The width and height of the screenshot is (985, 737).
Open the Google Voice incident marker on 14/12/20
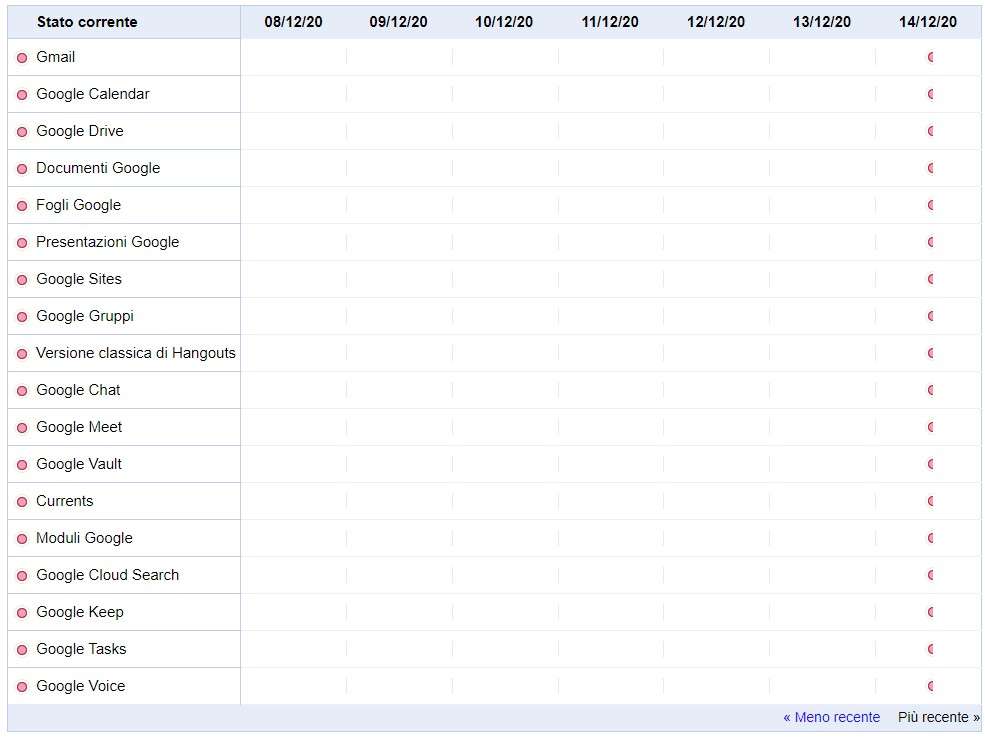[930, 686]
